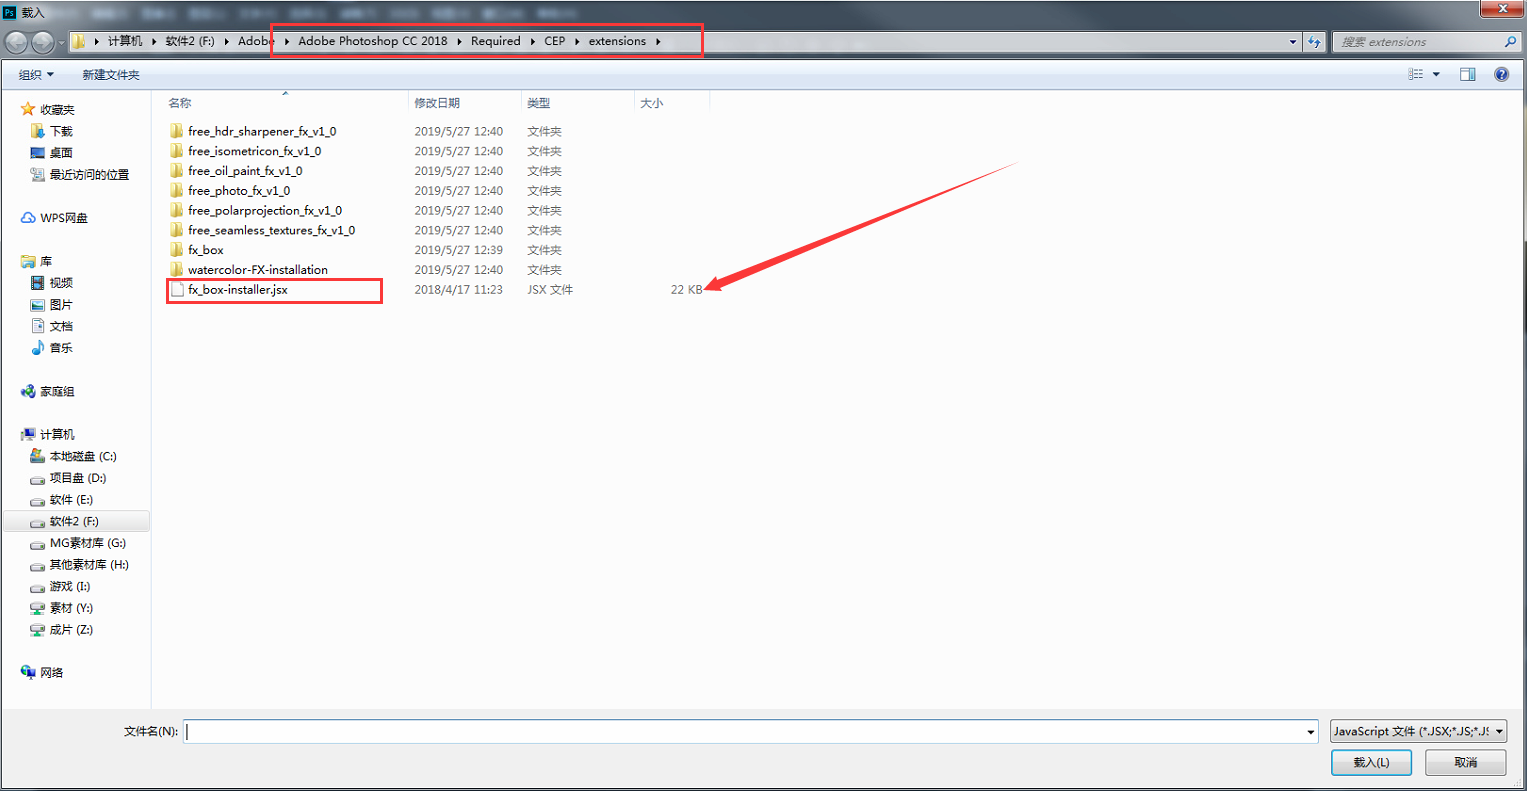Click the 载入(L) button
This screenshot has width=1527, height=791.
tap(1371, 762)
